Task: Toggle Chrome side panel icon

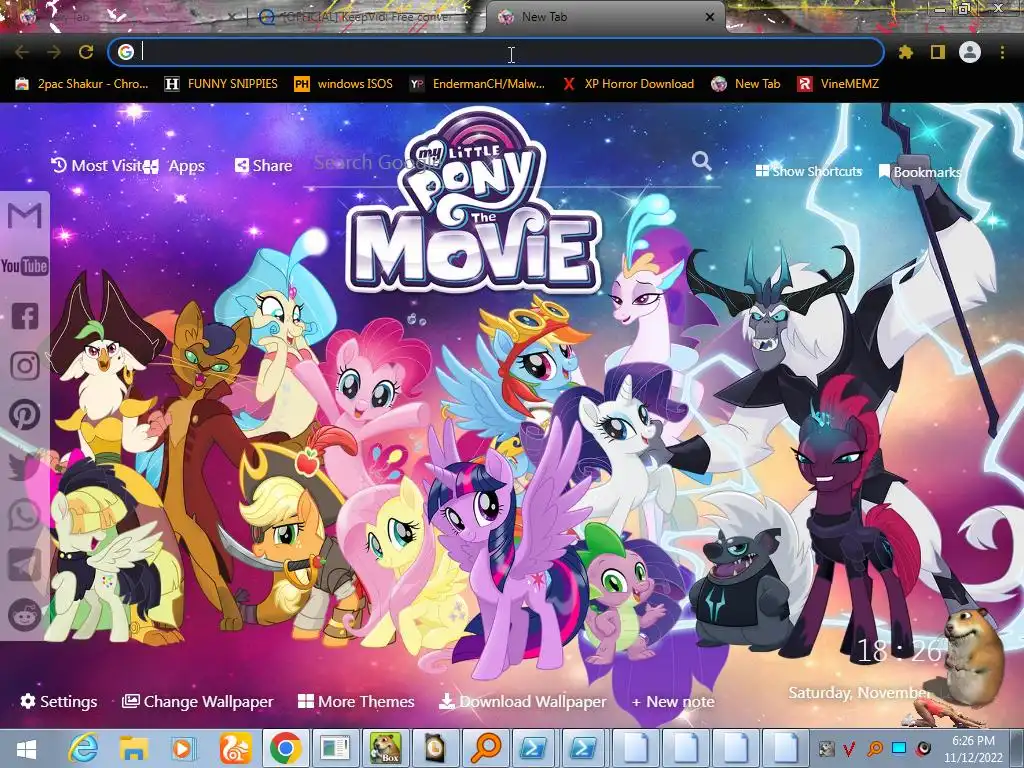Action: click(938, 52)
